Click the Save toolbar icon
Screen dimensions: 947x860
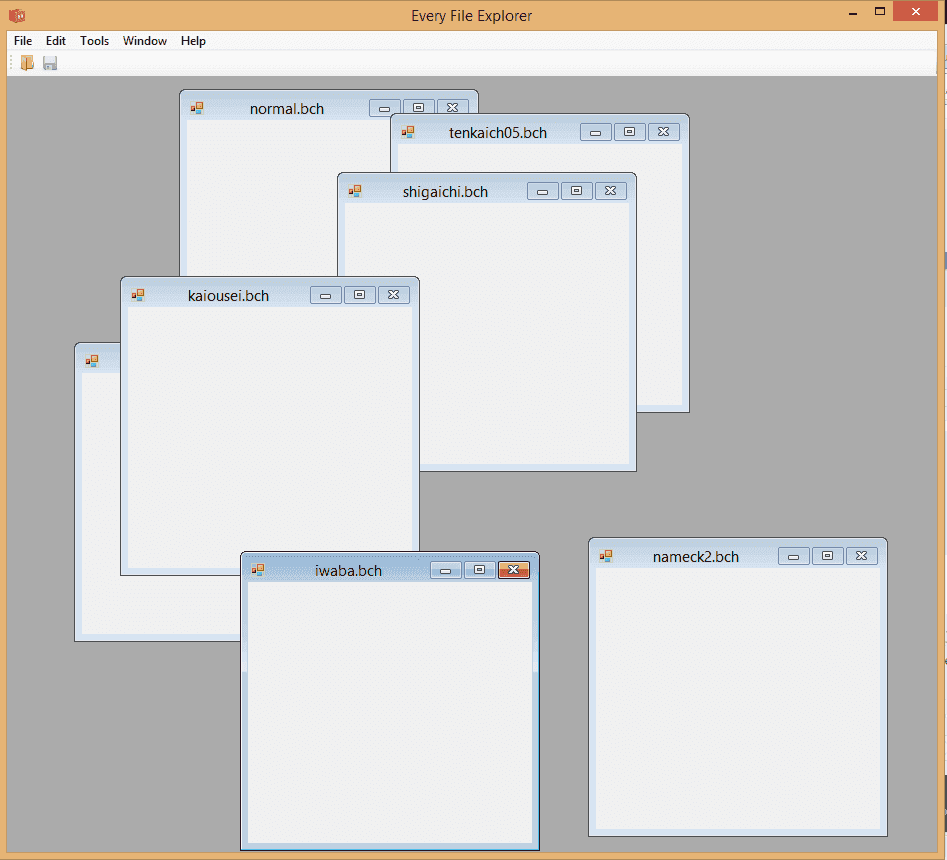click(50, 63)
